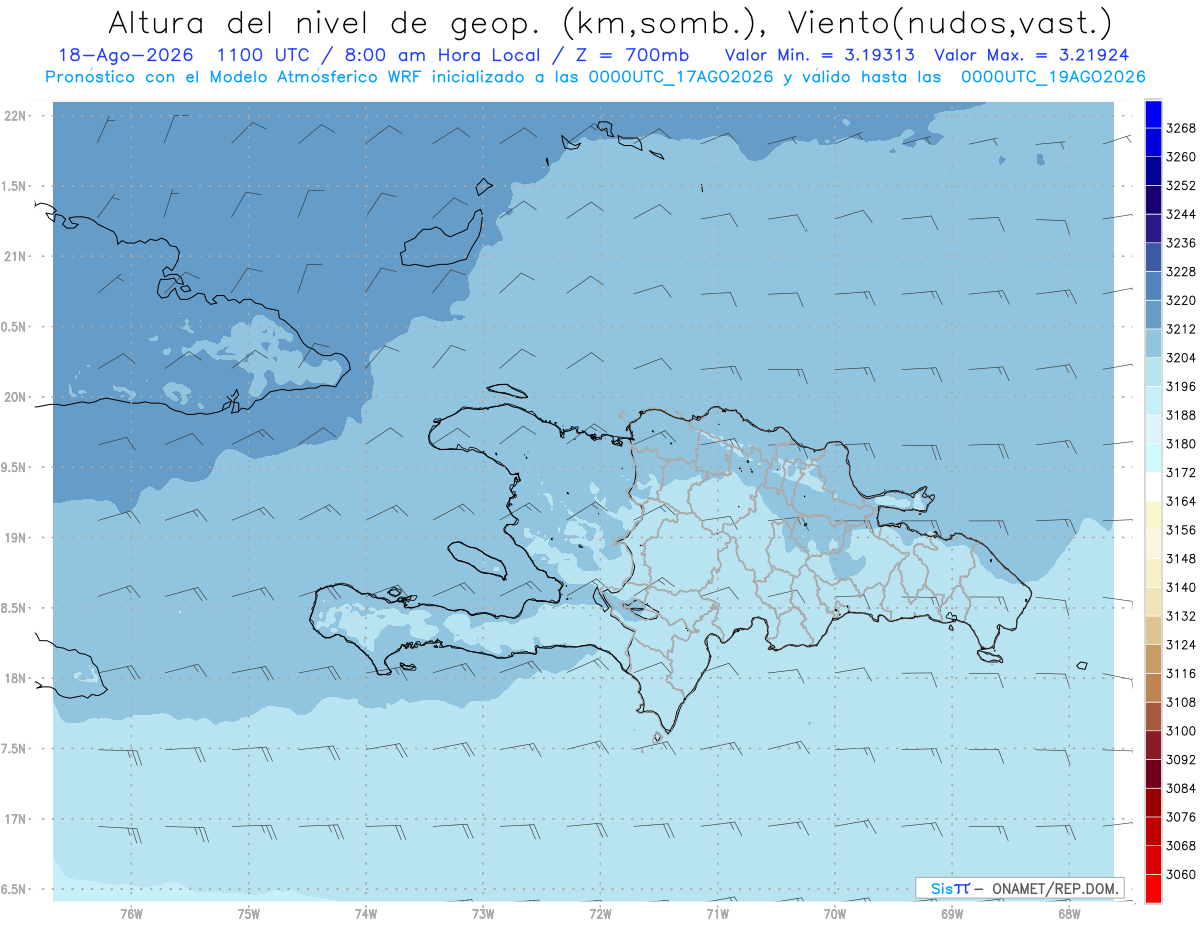
Task: Click the SisTT – ONAMET/REP.DOM. label box
Action: (x=1019, y=888)
